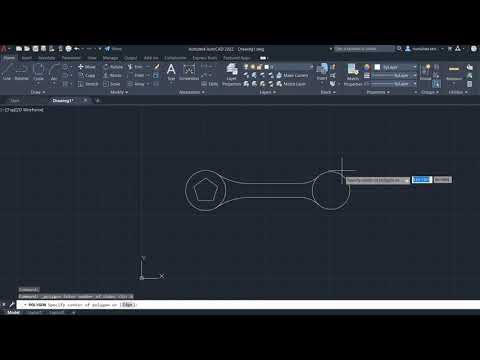Screen dimensions: 480x360
Task: Click the user account sign-in button
Action: click(421, 49)
